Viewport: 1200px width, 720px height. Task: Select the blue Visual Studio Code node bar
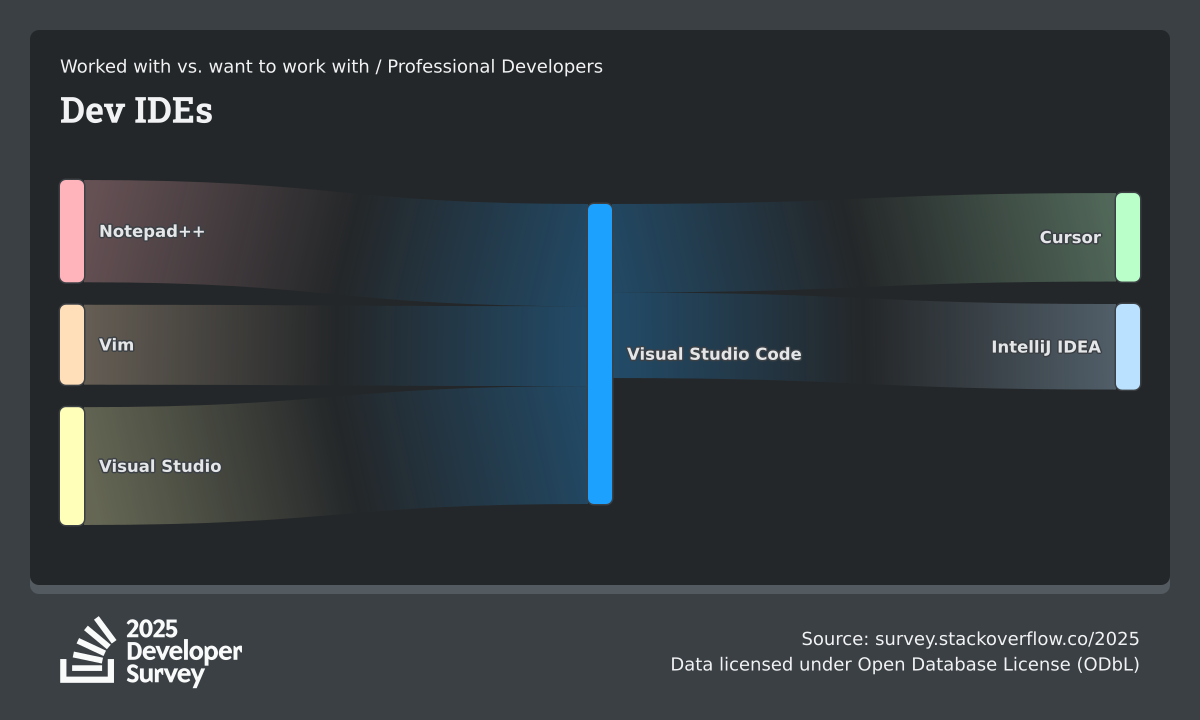click(600, 354)
